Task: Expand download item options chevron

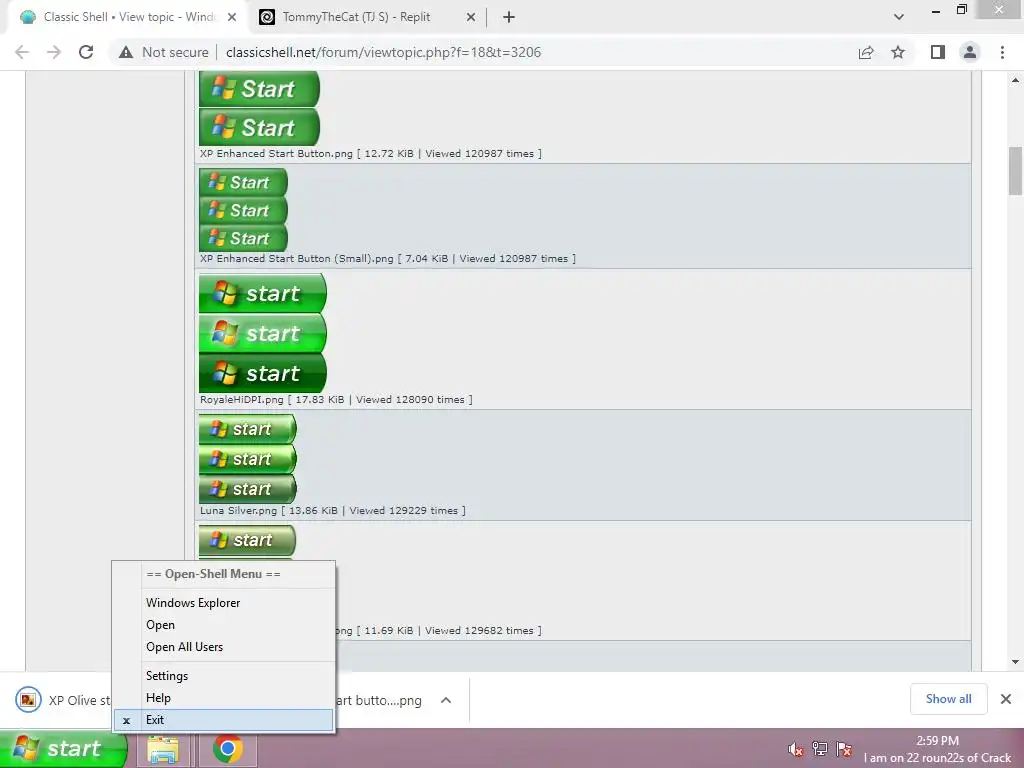Action: click(x=446, y=700)
